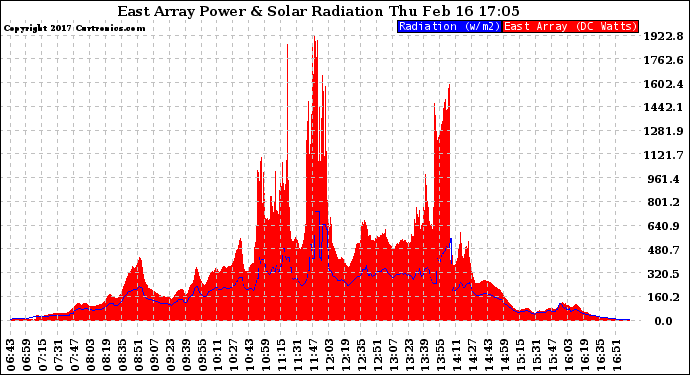Click the 07:47 time label
Screen dimensions: 690x375
[x=74, y=355]
